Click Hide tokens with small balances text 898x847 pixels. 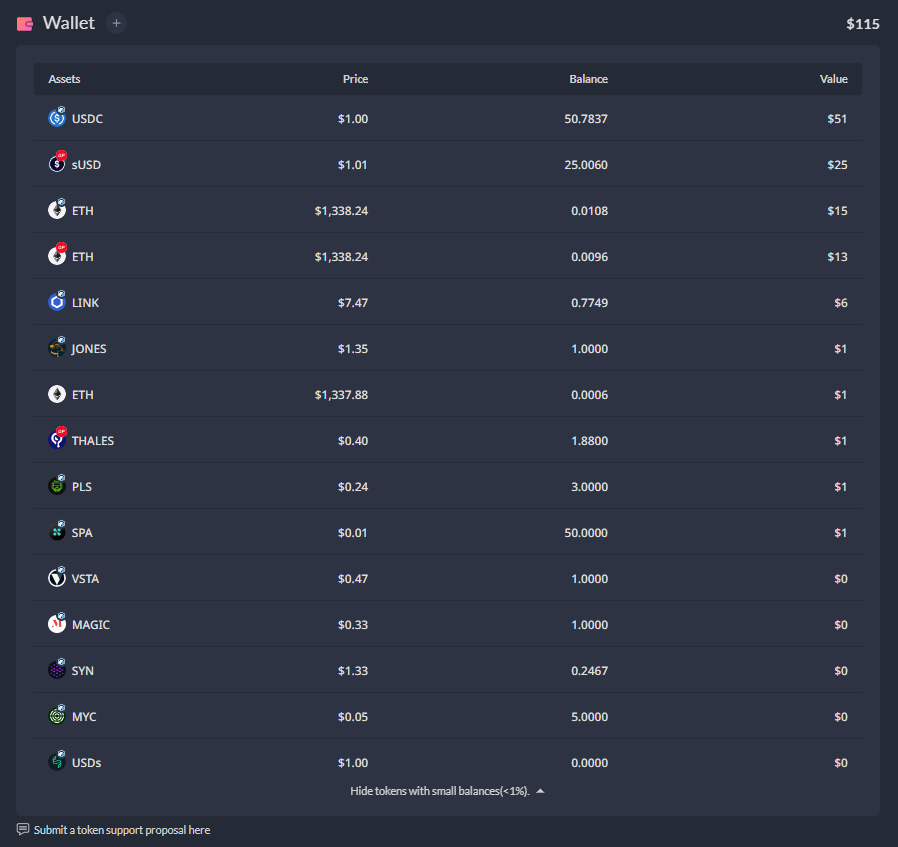pos(440,791)
